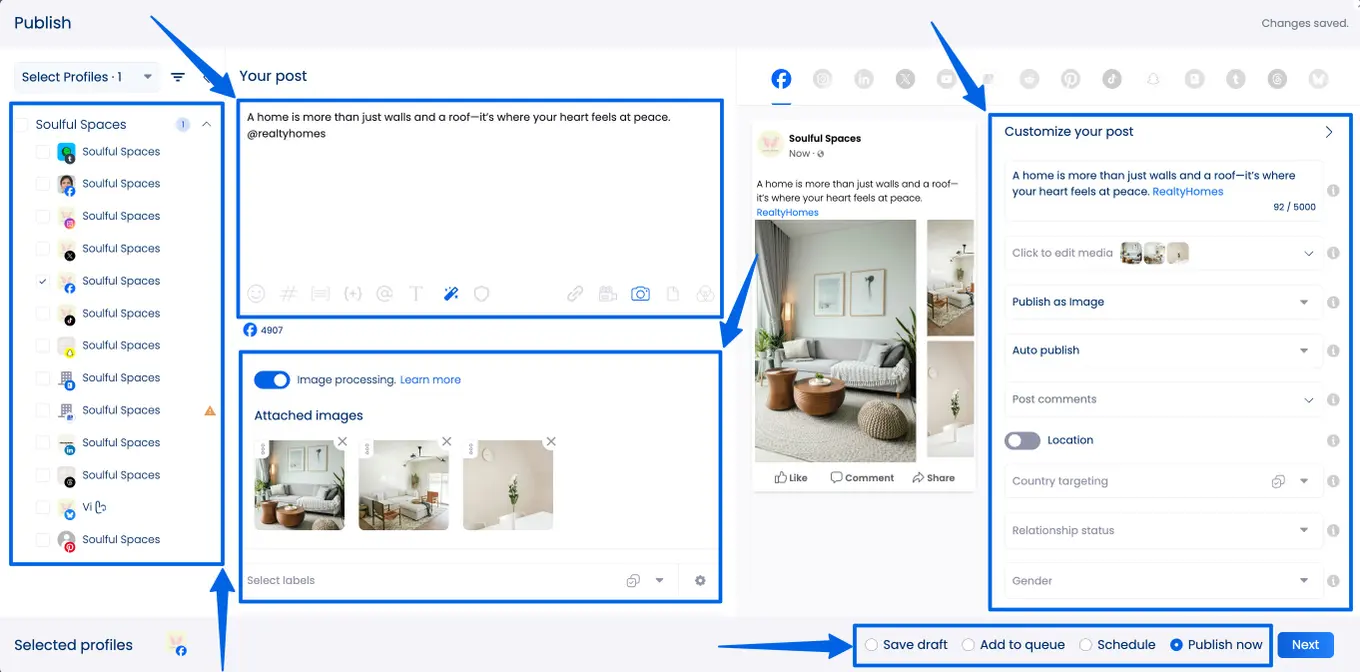The width and height of the screenshot is (1360, 672).
Task: Choose the Schedule radio option
Action: click(x=1086, y=645)
